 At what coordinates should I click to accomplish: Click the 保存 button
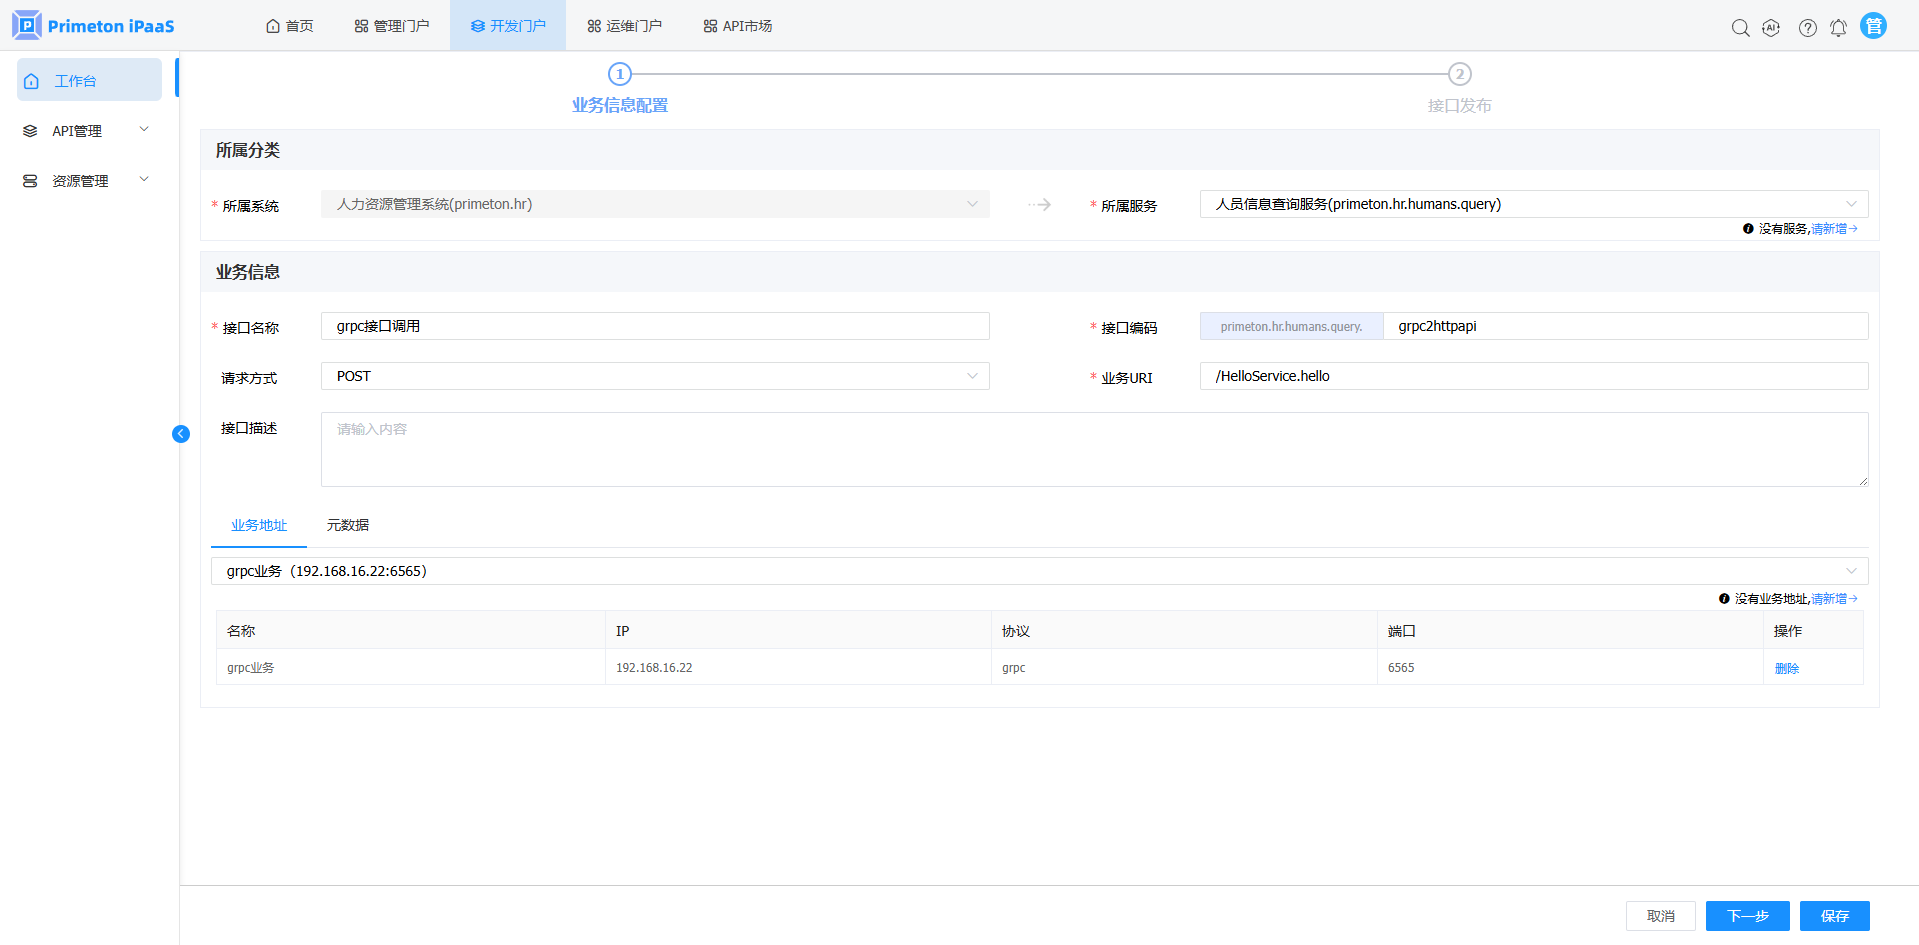pyautogui.click(x=1834, y=916)
